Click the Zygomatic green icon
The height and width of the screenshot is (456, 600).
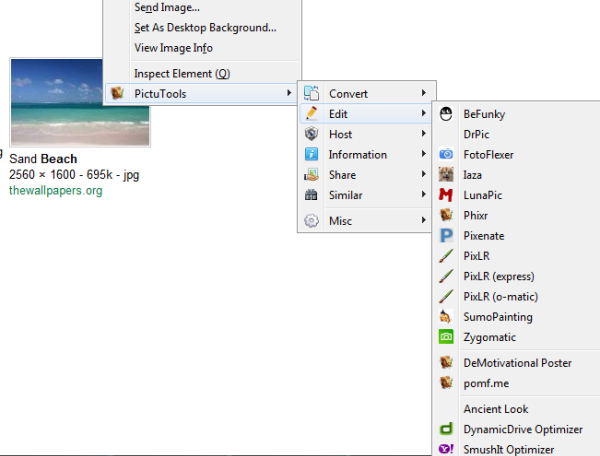coord(447,337)
